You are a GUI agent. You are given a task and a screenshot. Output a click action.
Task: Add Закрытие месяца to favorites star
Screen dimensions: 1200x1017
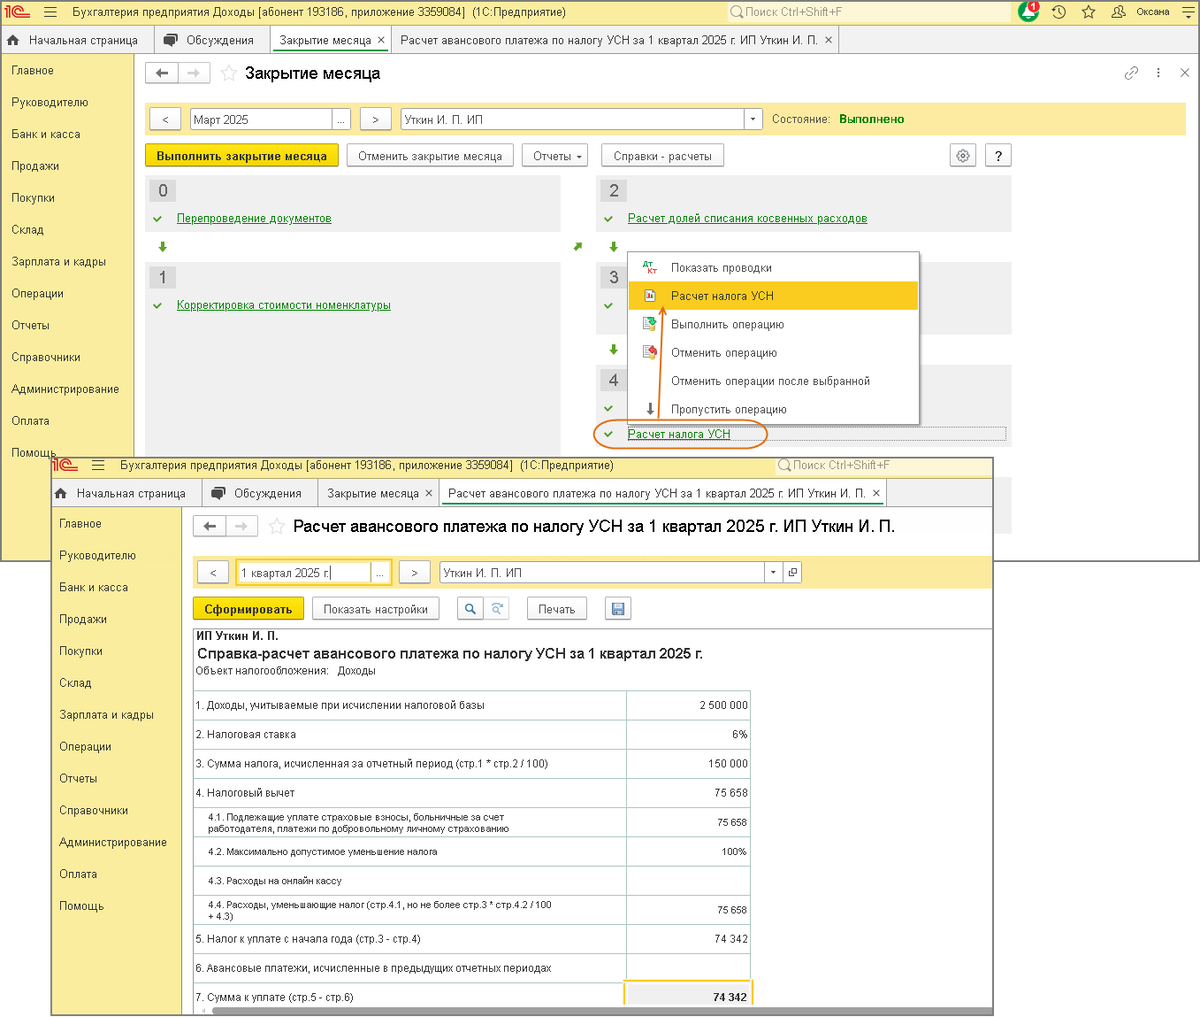[x=229, y=73]
